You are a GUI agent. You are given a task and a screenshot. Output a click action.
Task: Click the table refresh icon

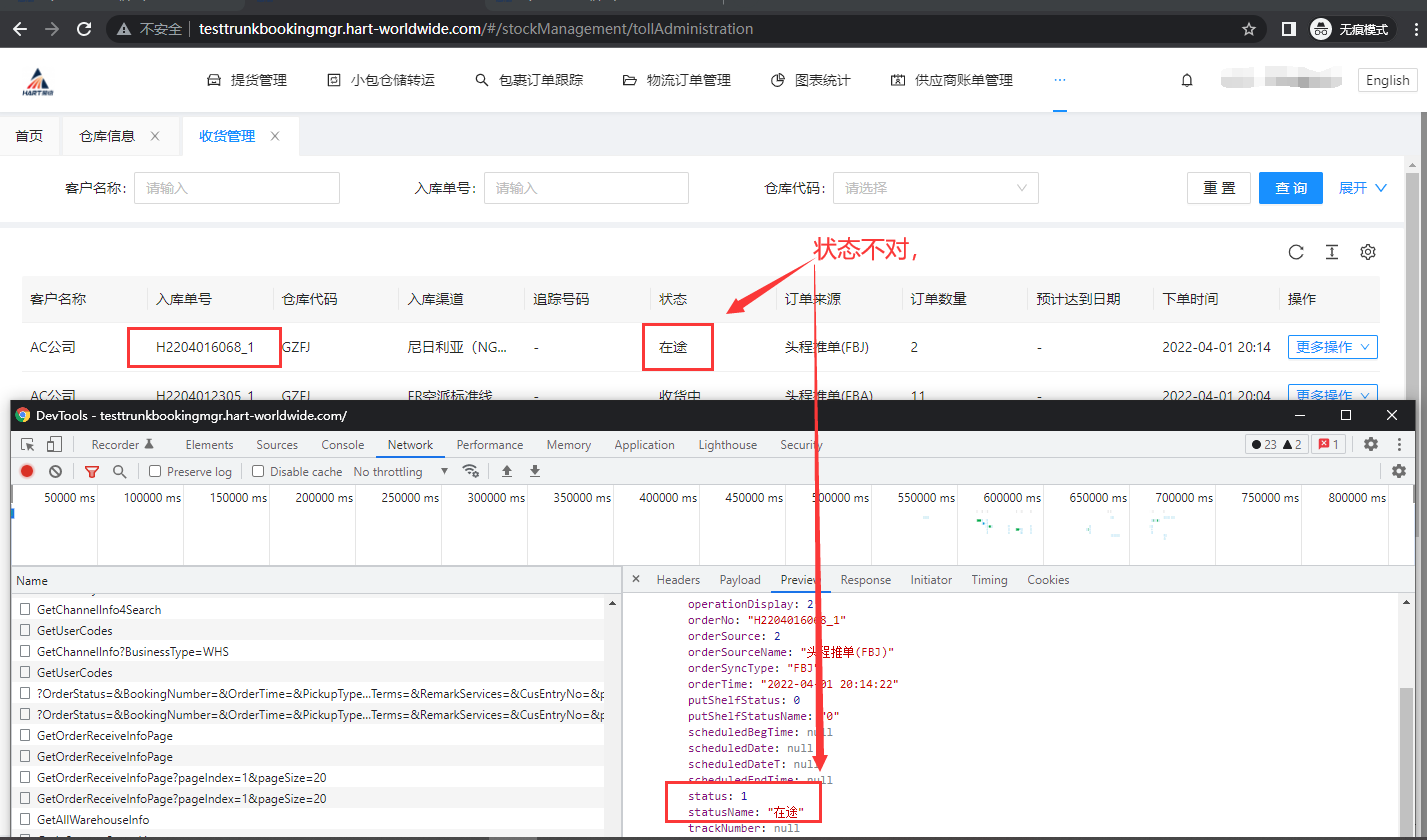pos(1296,252)
